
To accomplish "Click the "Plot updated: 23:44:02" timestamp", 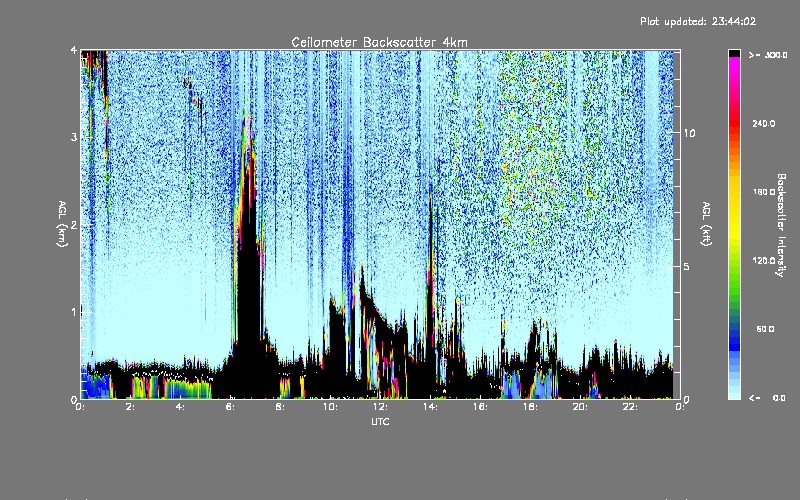I will tap(698, 21).
